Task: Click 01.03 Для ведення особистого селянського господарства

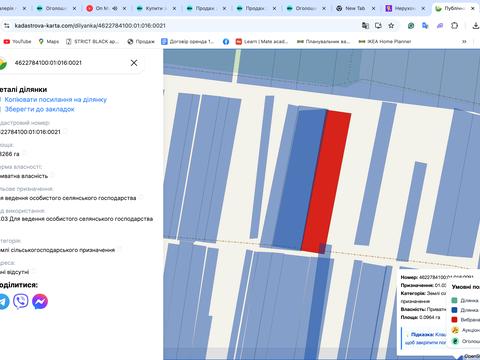Action: click(76, 219)
